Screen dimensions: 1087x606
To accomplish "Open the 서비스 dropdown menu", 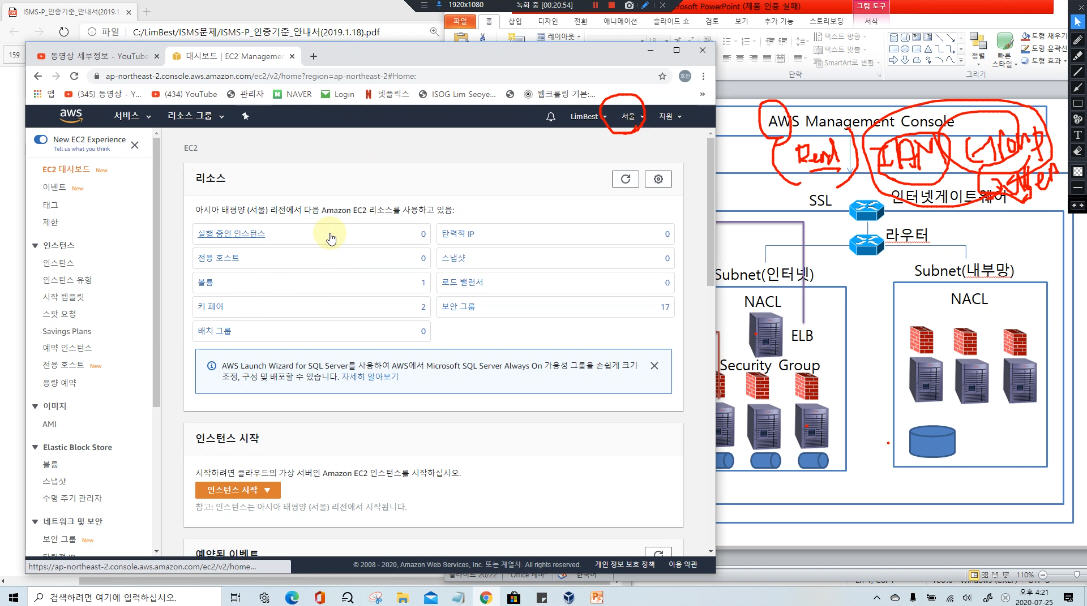I will tap(132, 116).
